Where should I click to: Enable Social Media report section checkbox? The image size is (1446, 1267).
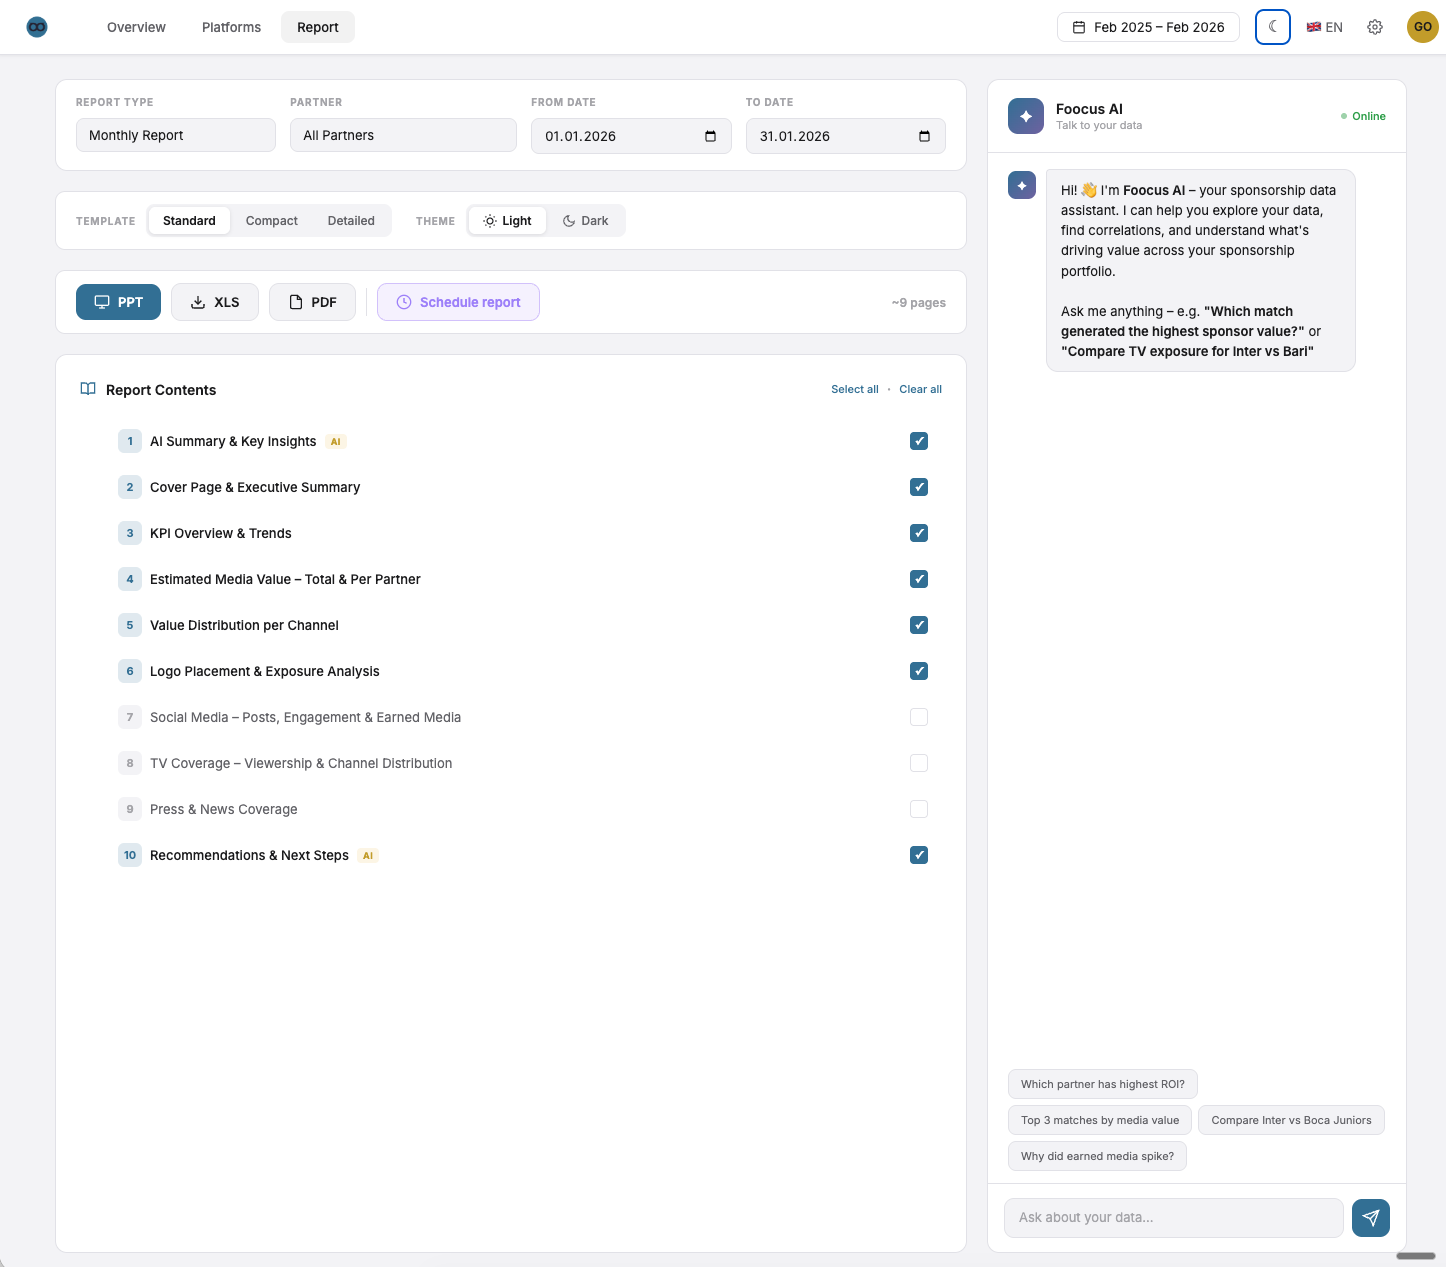tap(918, 717)
